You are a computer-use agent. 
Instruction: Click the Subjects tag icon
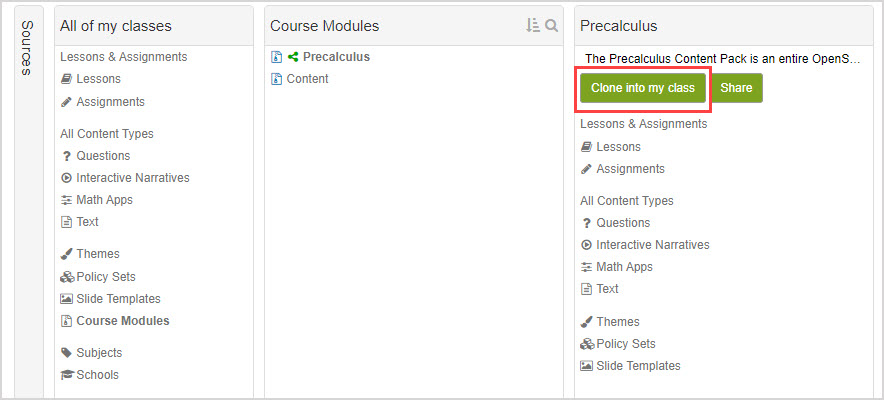click(x=66, y=353)
